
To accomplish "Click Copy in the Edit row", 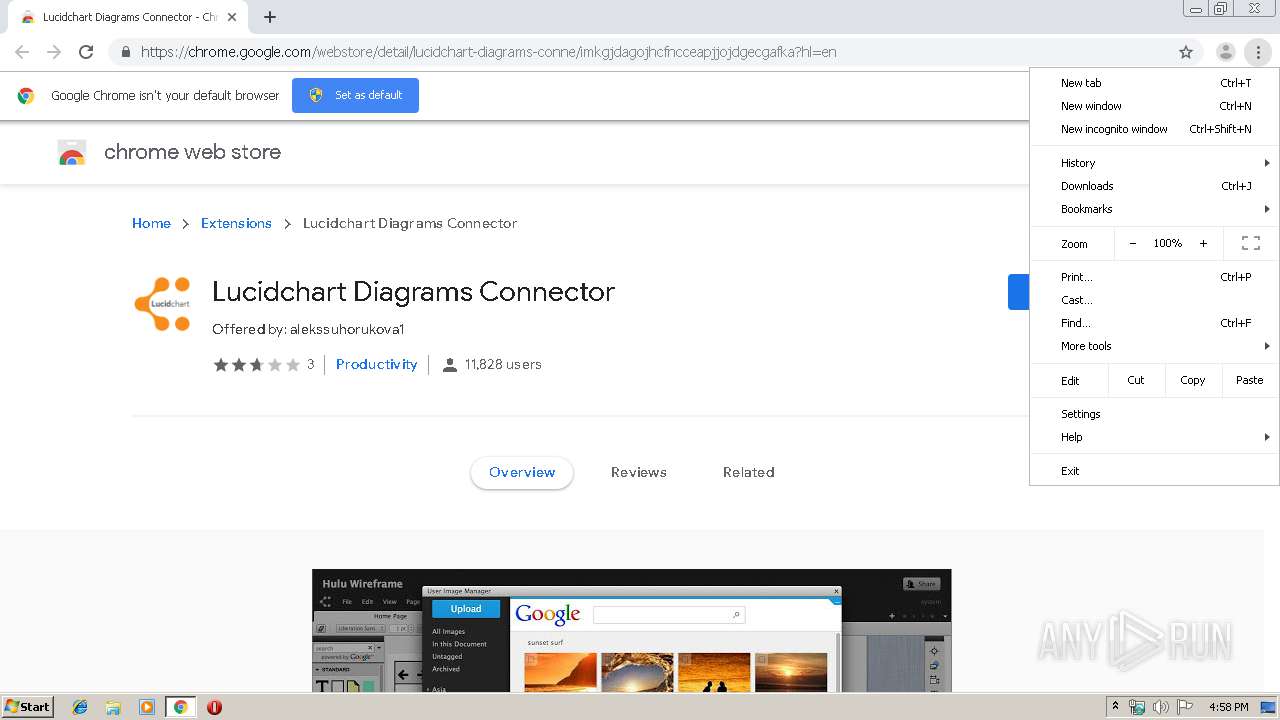I will coord(1192,380).
